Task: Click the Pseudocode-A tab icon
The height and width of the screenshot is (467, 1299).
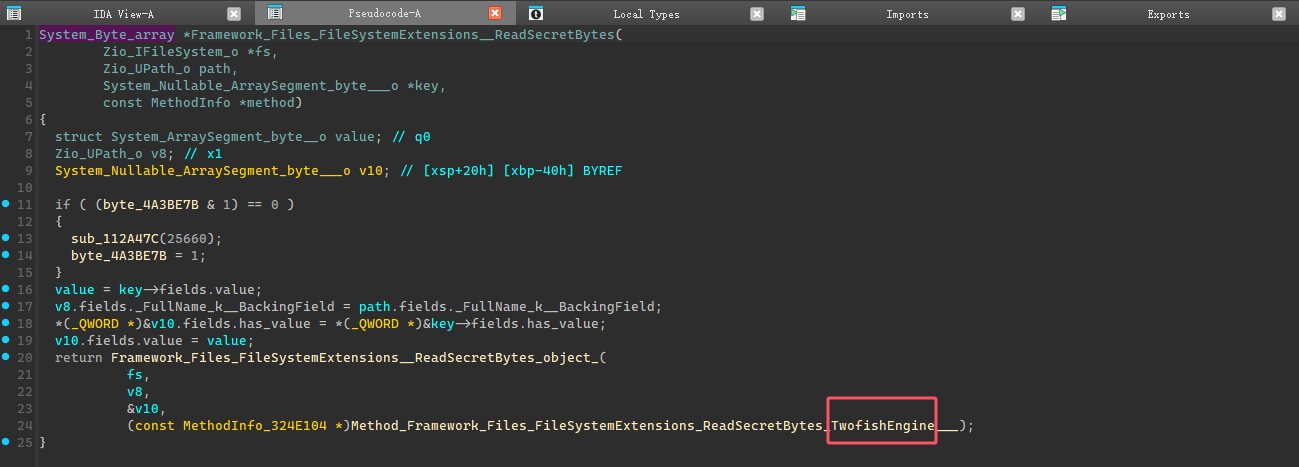Action: coord(275,14)
